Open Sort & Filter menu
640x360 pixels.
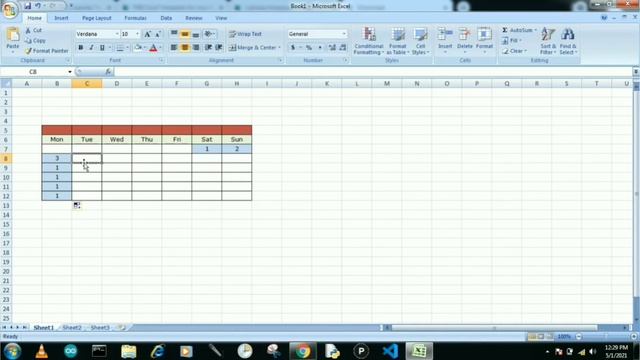click(548, 41)
